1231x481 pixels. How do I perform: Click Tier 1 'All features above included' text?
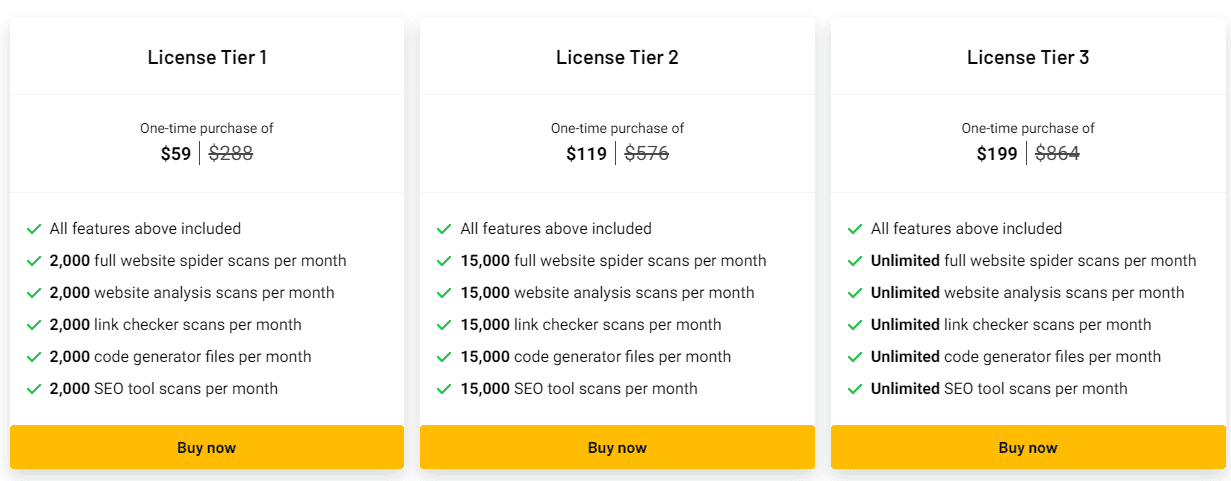pyautogui.click(x=146, y=229)
